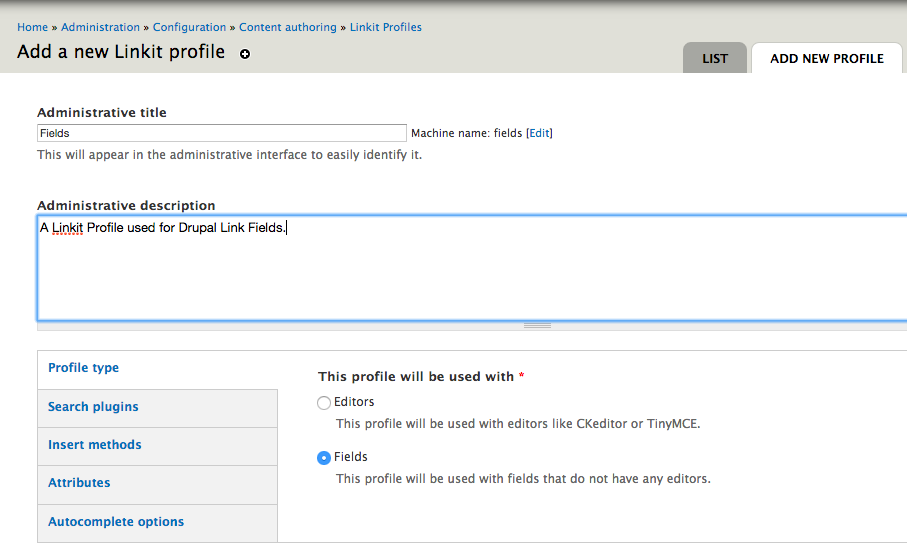Click inside the Administrative description textarea
Viewport: 907px width, 549px height.
coord(470,267)
